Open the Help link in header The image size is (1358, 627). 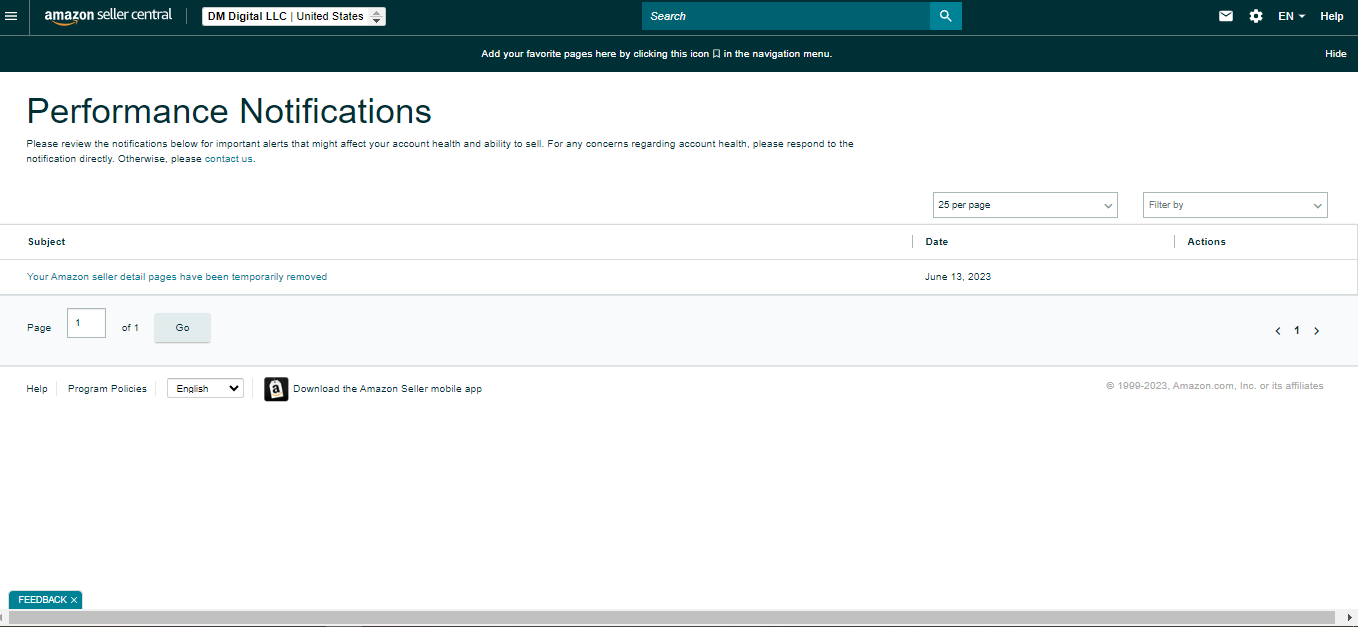tap(1332, 16)
